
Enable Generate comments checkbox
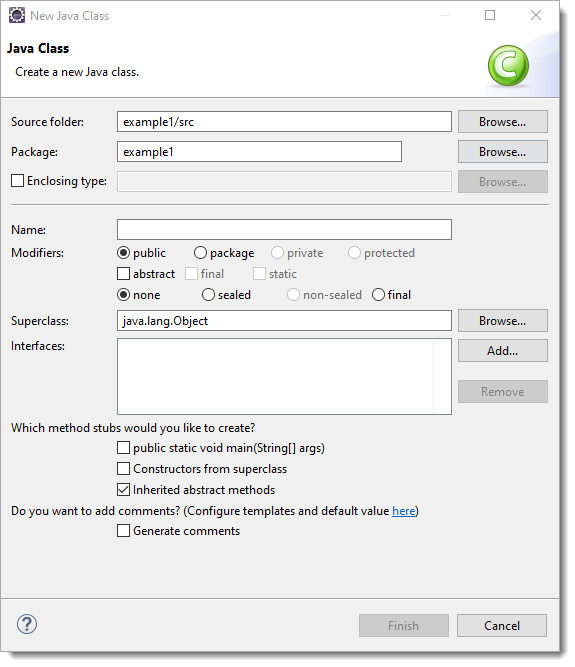[x=123, y=531]
